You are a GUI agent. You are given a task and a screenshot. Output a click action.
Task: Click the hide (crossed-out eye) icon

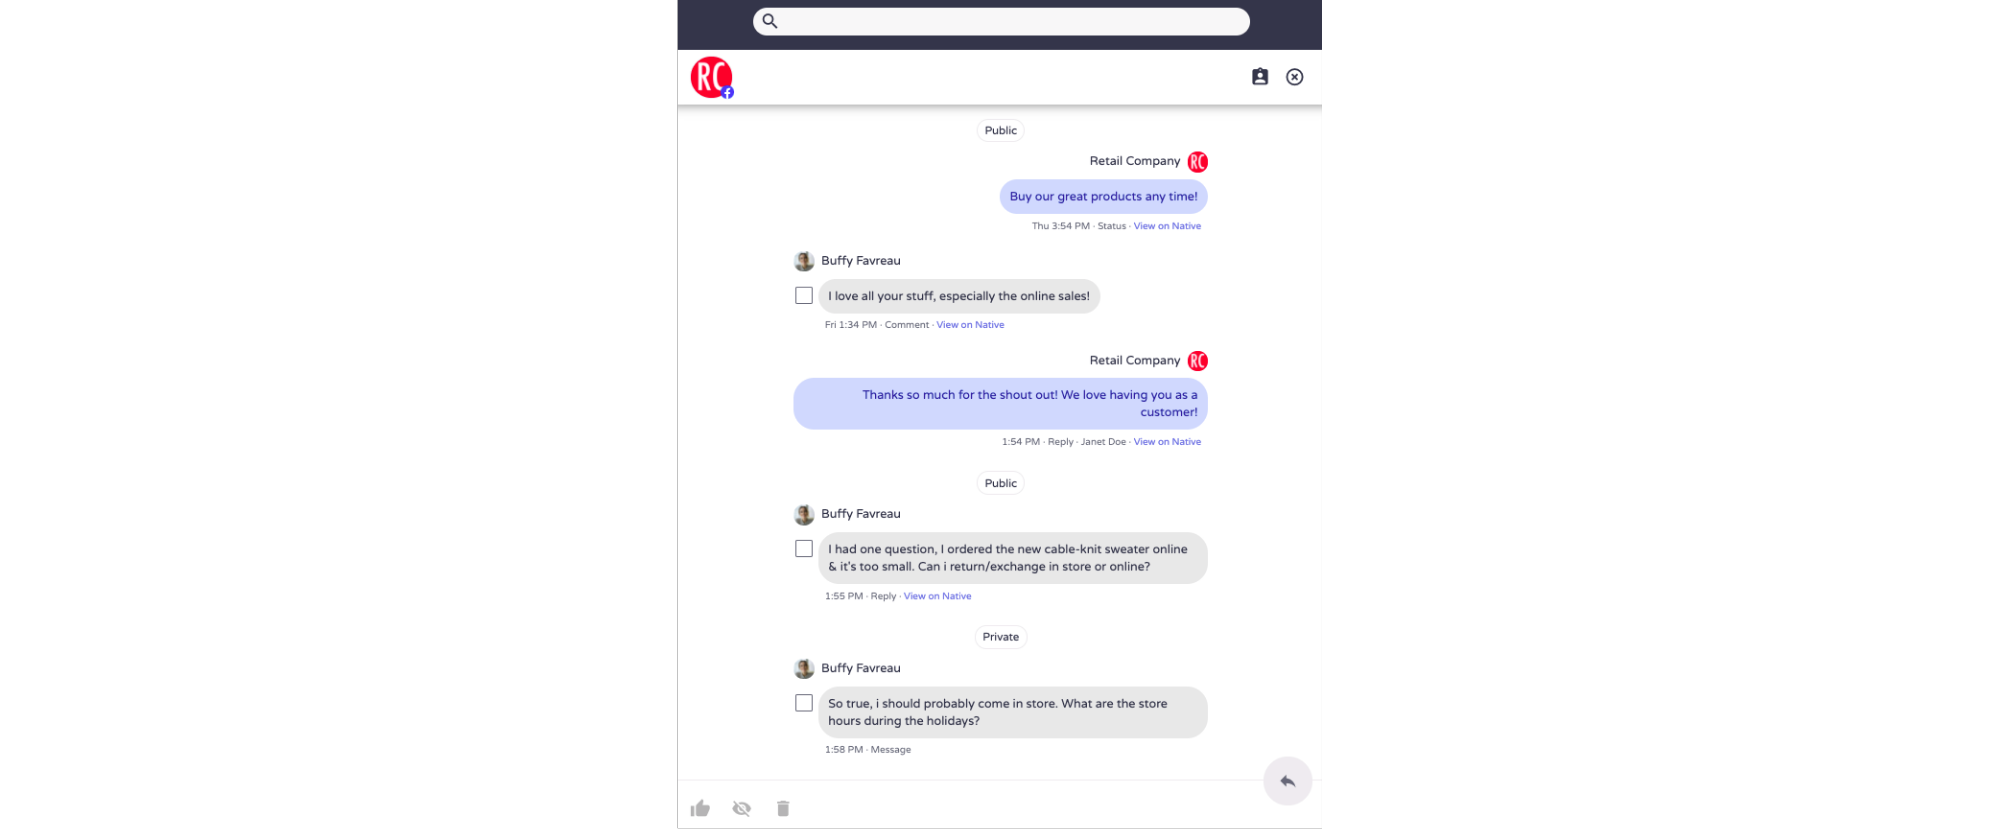coord(741,808)
